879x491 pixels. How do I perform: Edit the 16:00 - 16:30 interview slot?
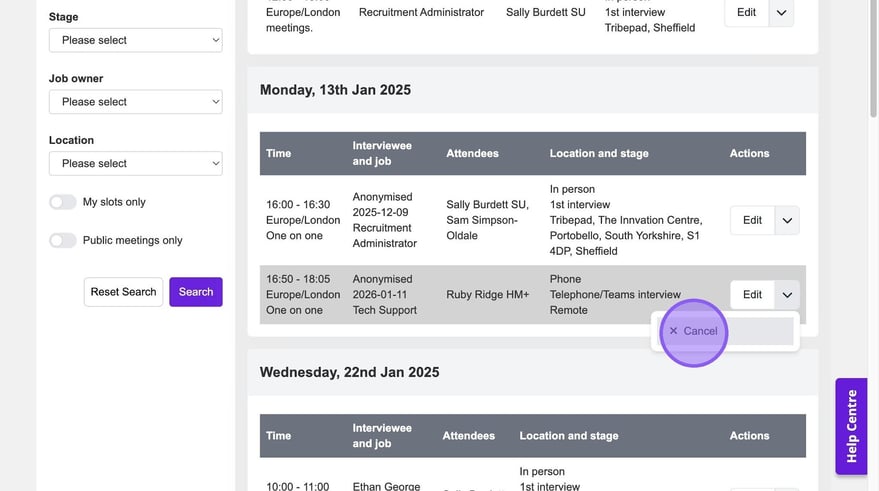pyautogui.click(x=752, y=220)
